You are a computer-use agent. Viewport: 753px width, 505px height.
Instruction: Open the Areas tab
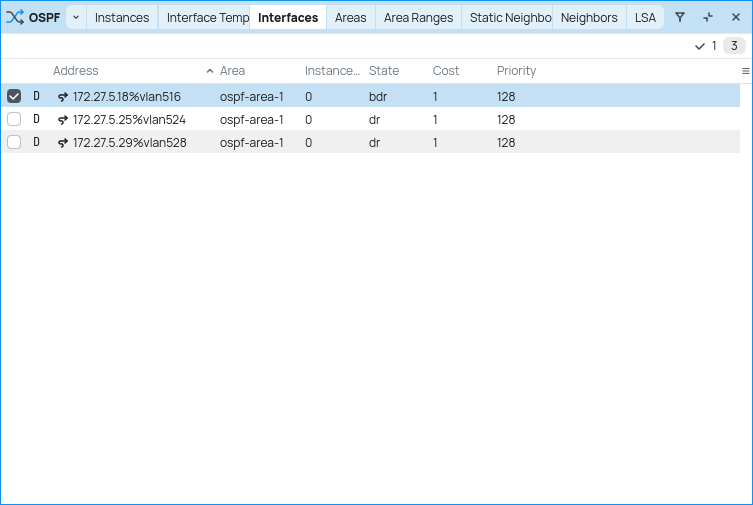click(x=351, y=17)
